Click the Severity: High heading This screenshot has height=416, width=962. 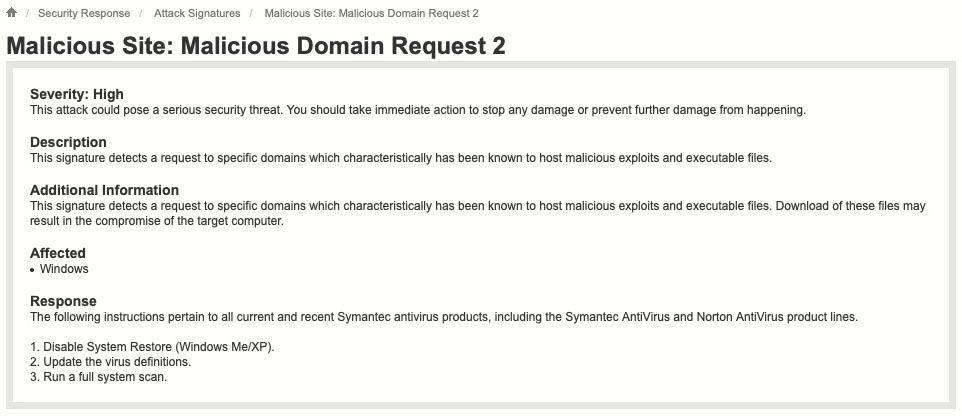pyautogui.click(x=77, y=94)
